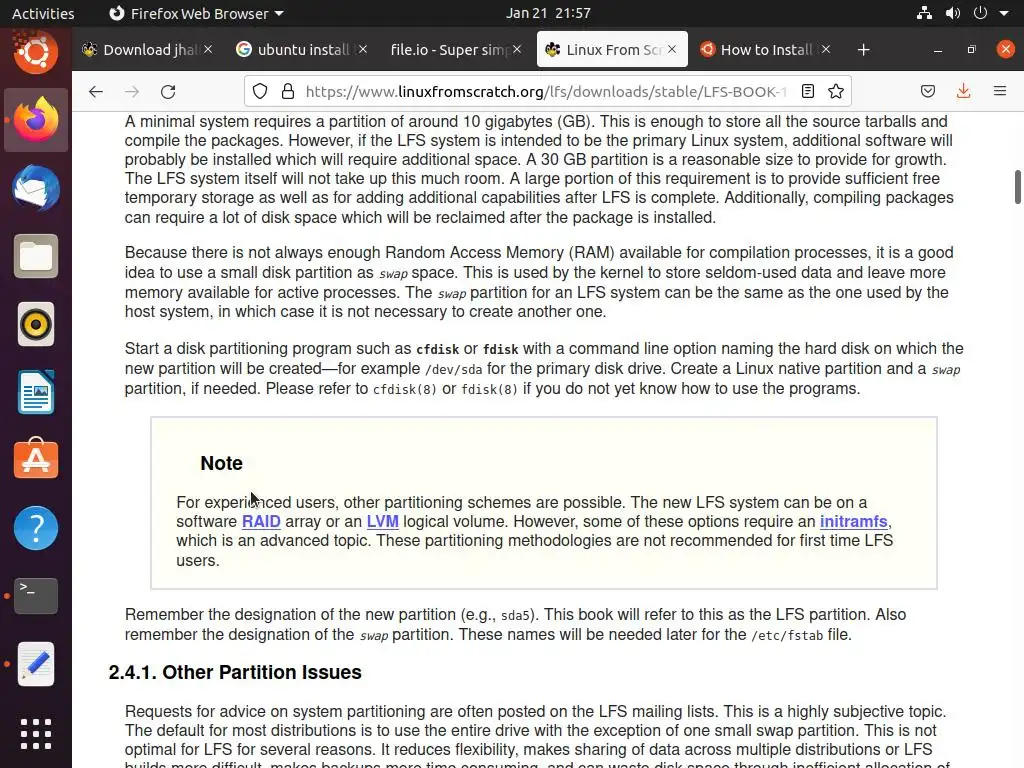Open a new browser tab
Screen dimensions: 1024x768
pos(863,50)
